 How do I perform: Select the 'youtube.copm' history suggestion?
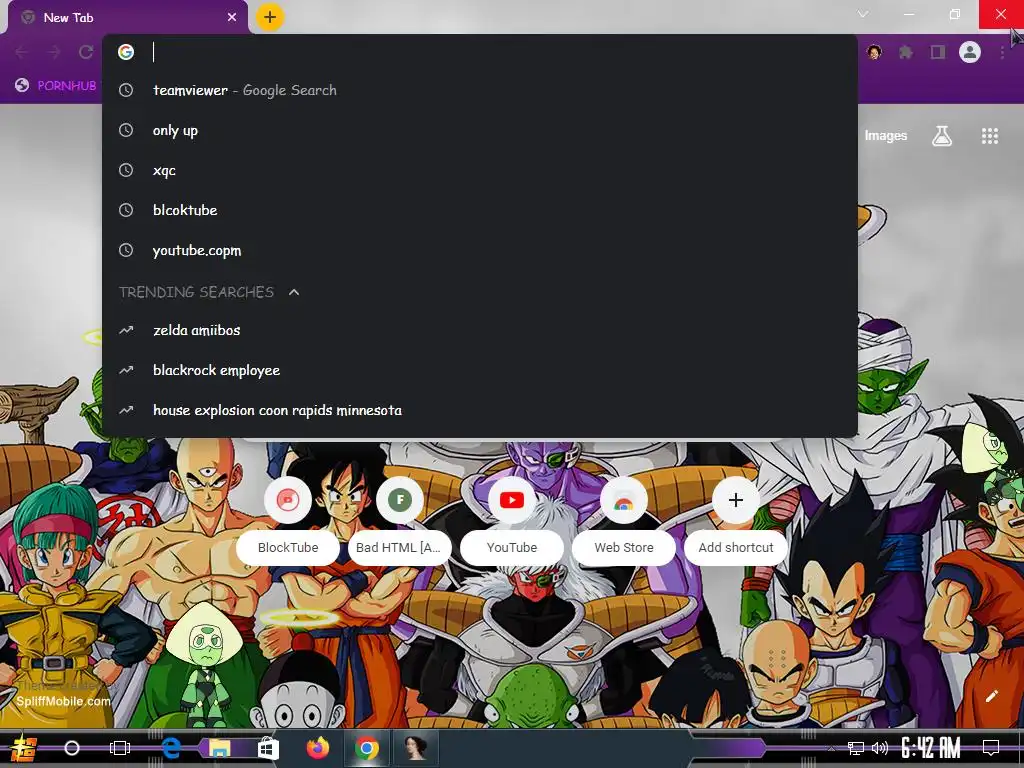click(x=480, y=250)
